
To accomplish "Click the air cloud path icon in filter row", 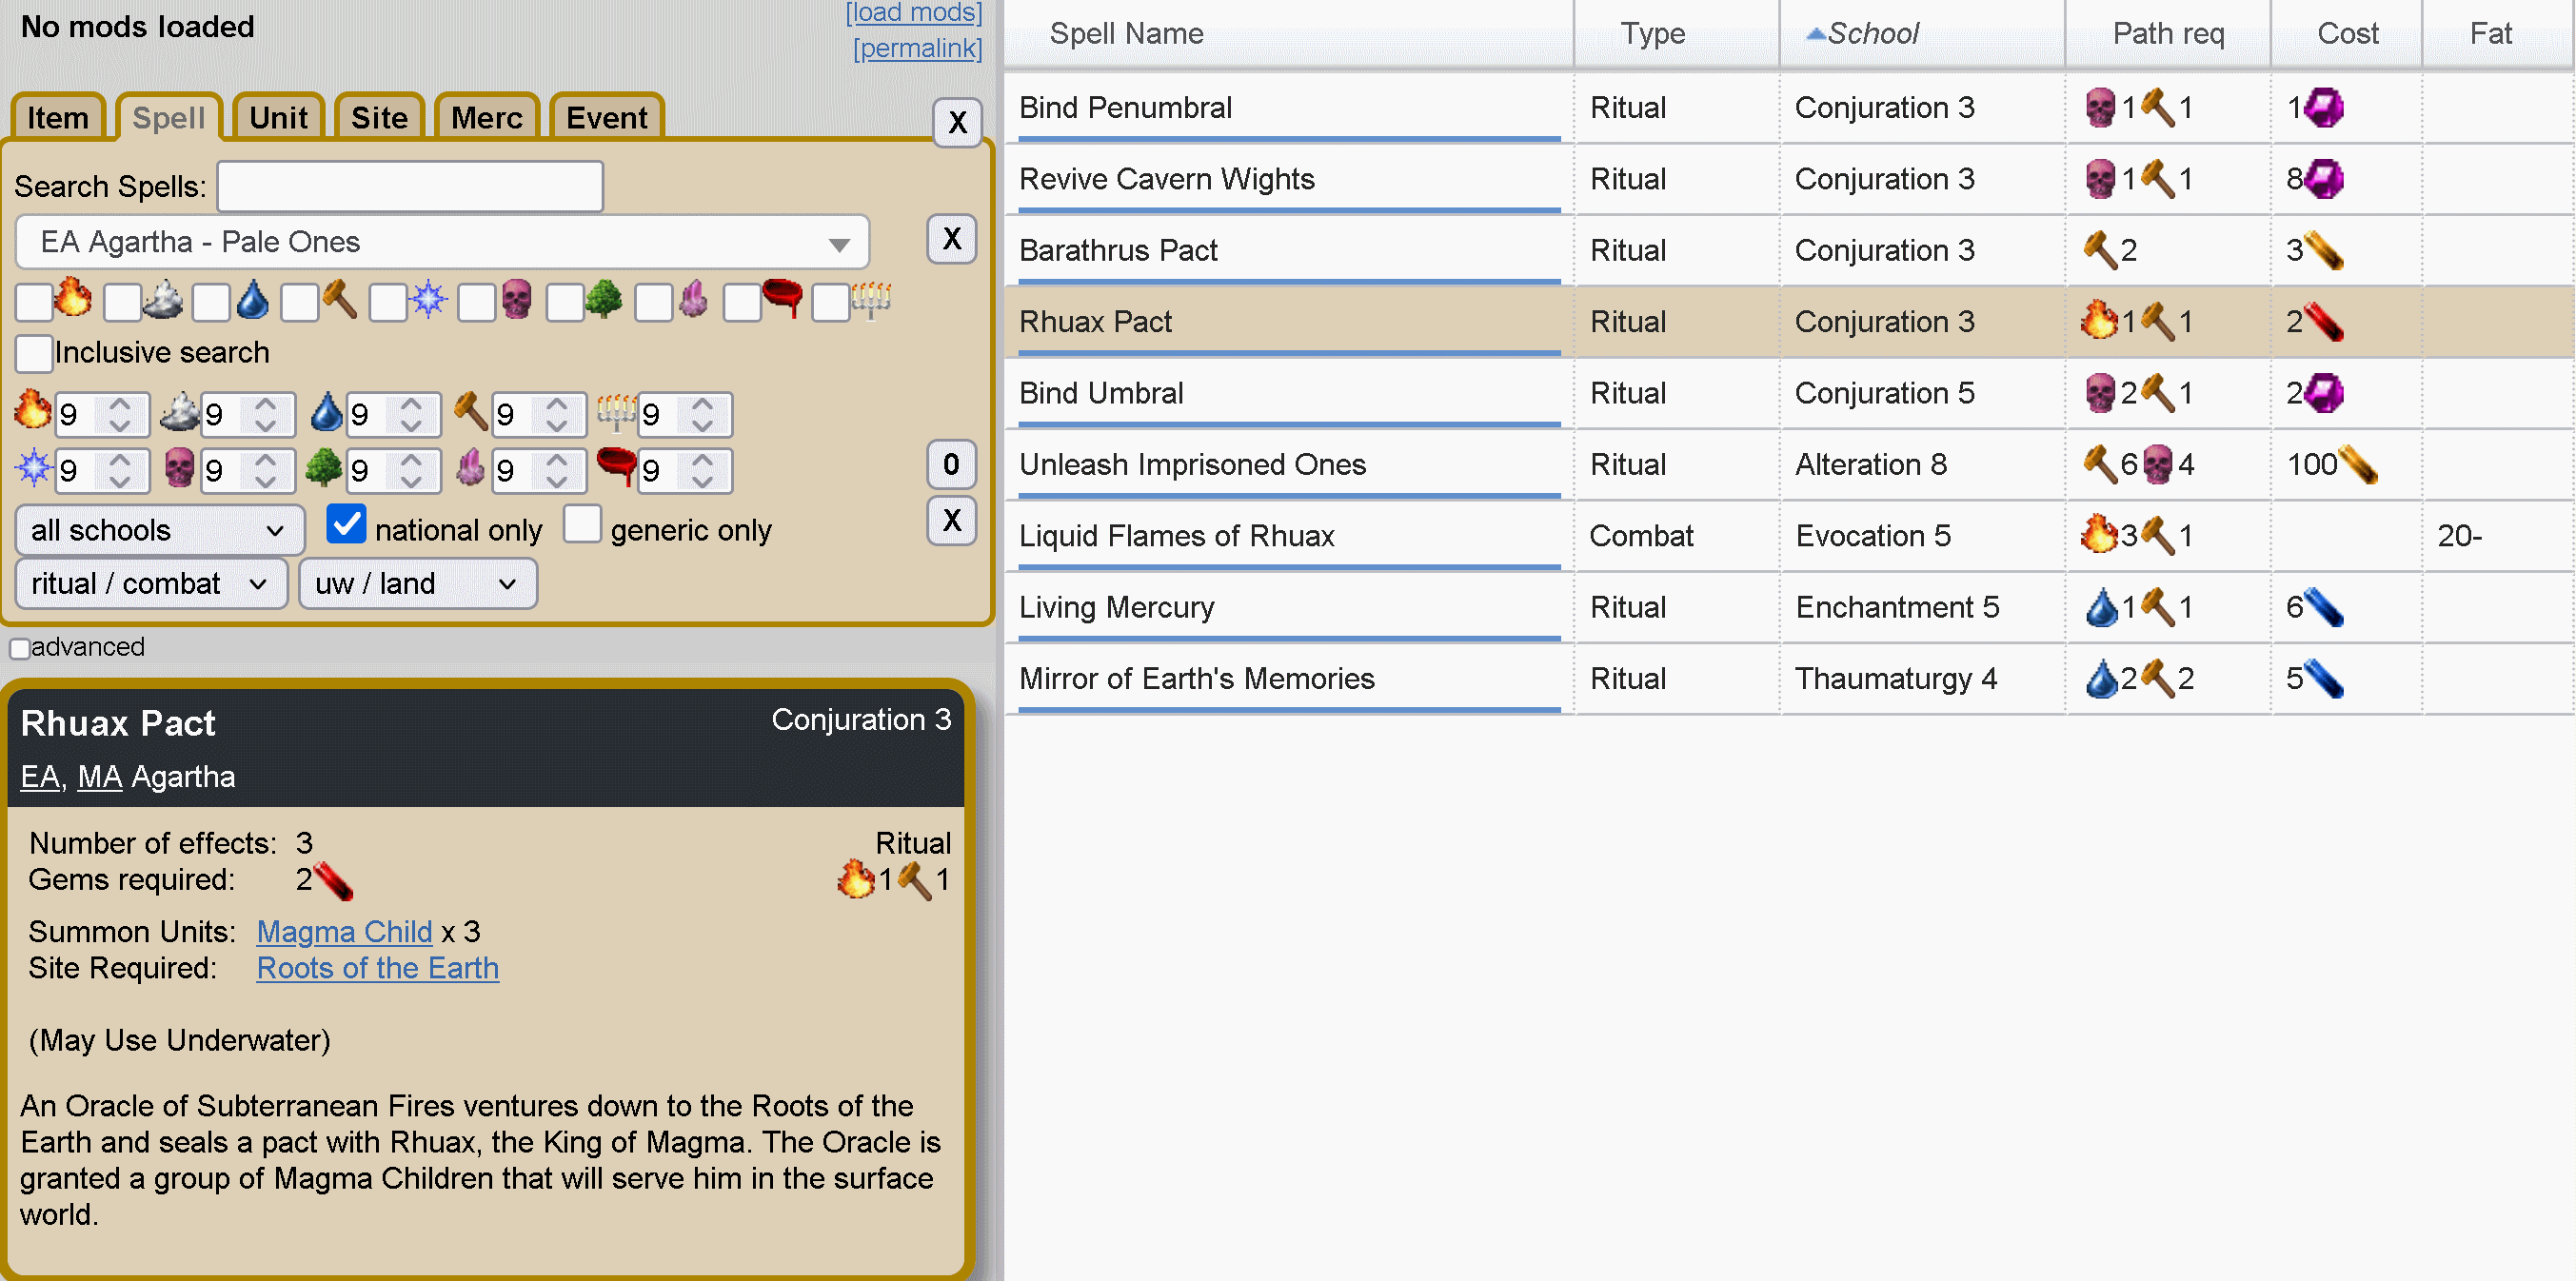I will 162,298.
